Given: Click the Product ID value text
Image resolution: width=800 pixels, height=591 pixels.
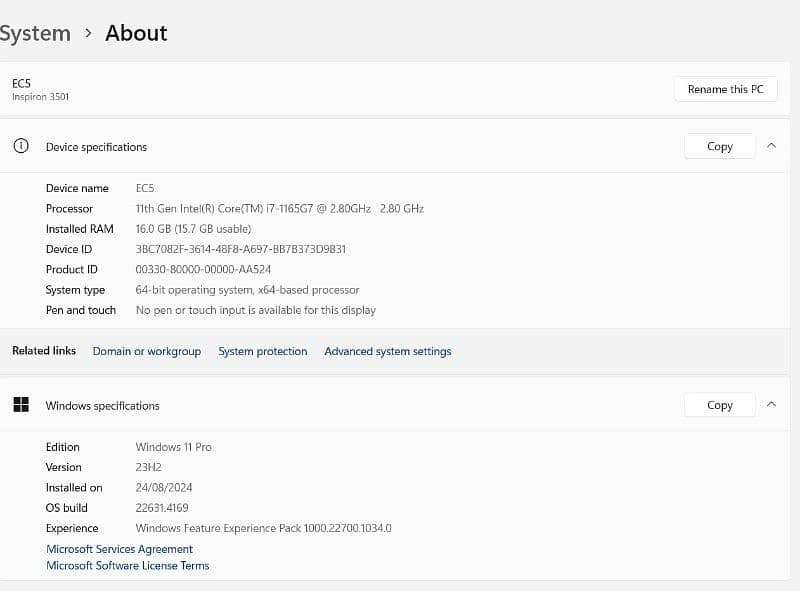Looking at the screenshot, I should click(203, 269).
